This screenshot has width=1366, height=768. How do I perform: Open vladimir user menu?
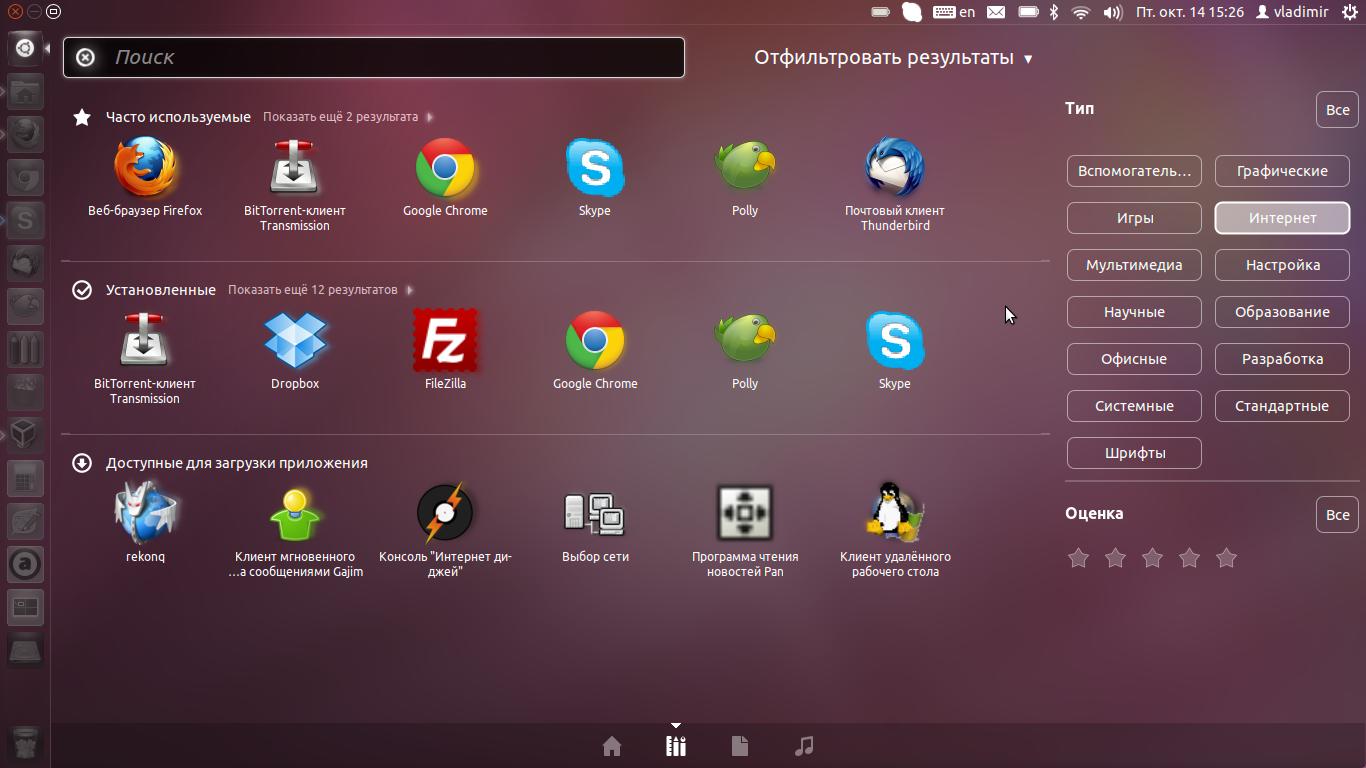click(1292, 12)
